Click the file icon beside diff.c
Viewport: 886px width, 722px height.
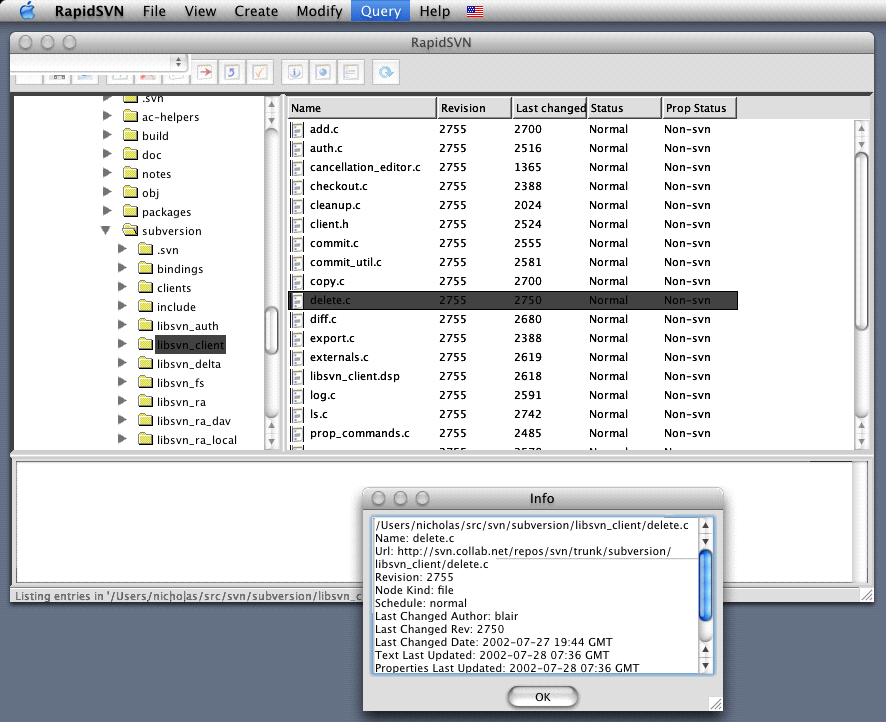click(297, 320)
